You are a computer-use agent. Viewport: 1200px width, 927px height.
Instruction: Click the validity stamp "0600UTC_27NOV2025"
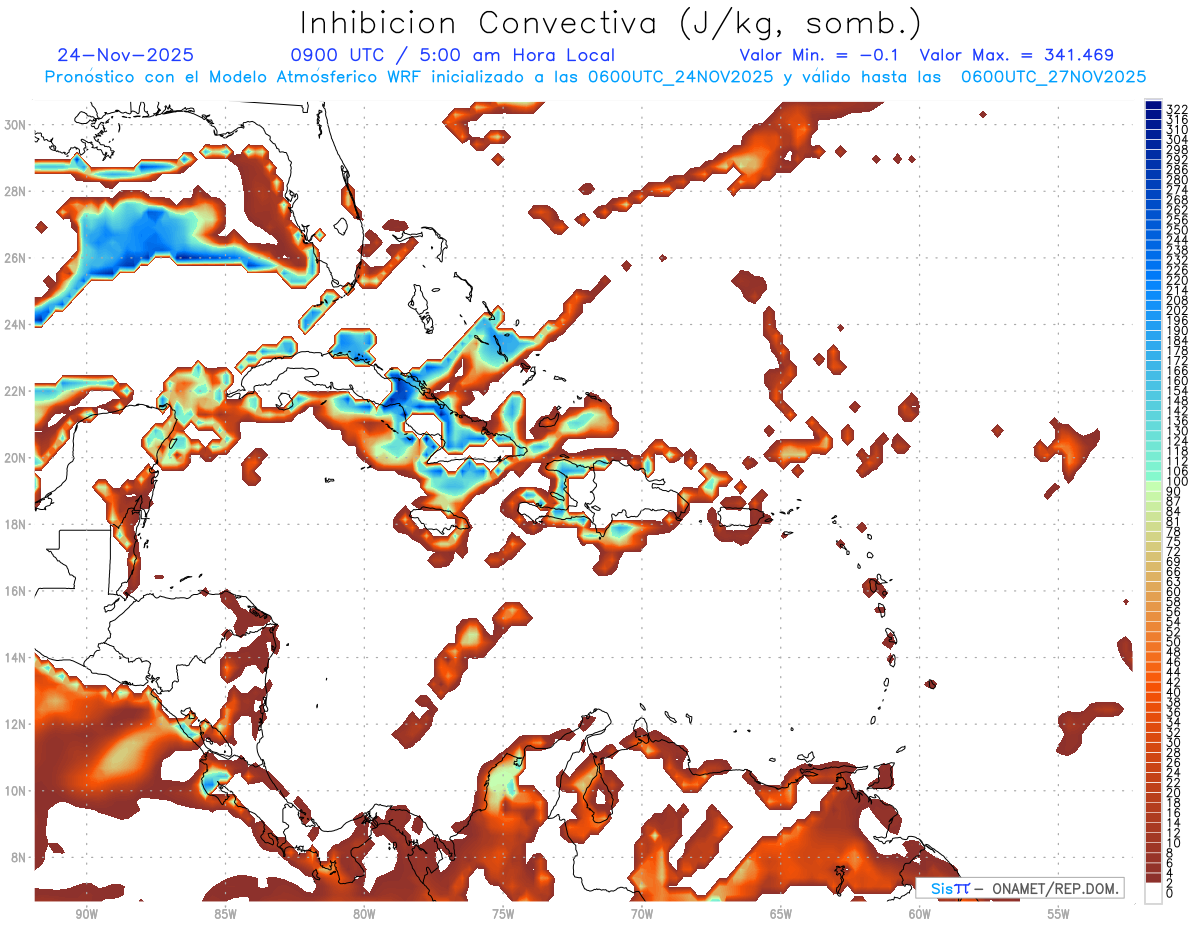point(1053,77)
